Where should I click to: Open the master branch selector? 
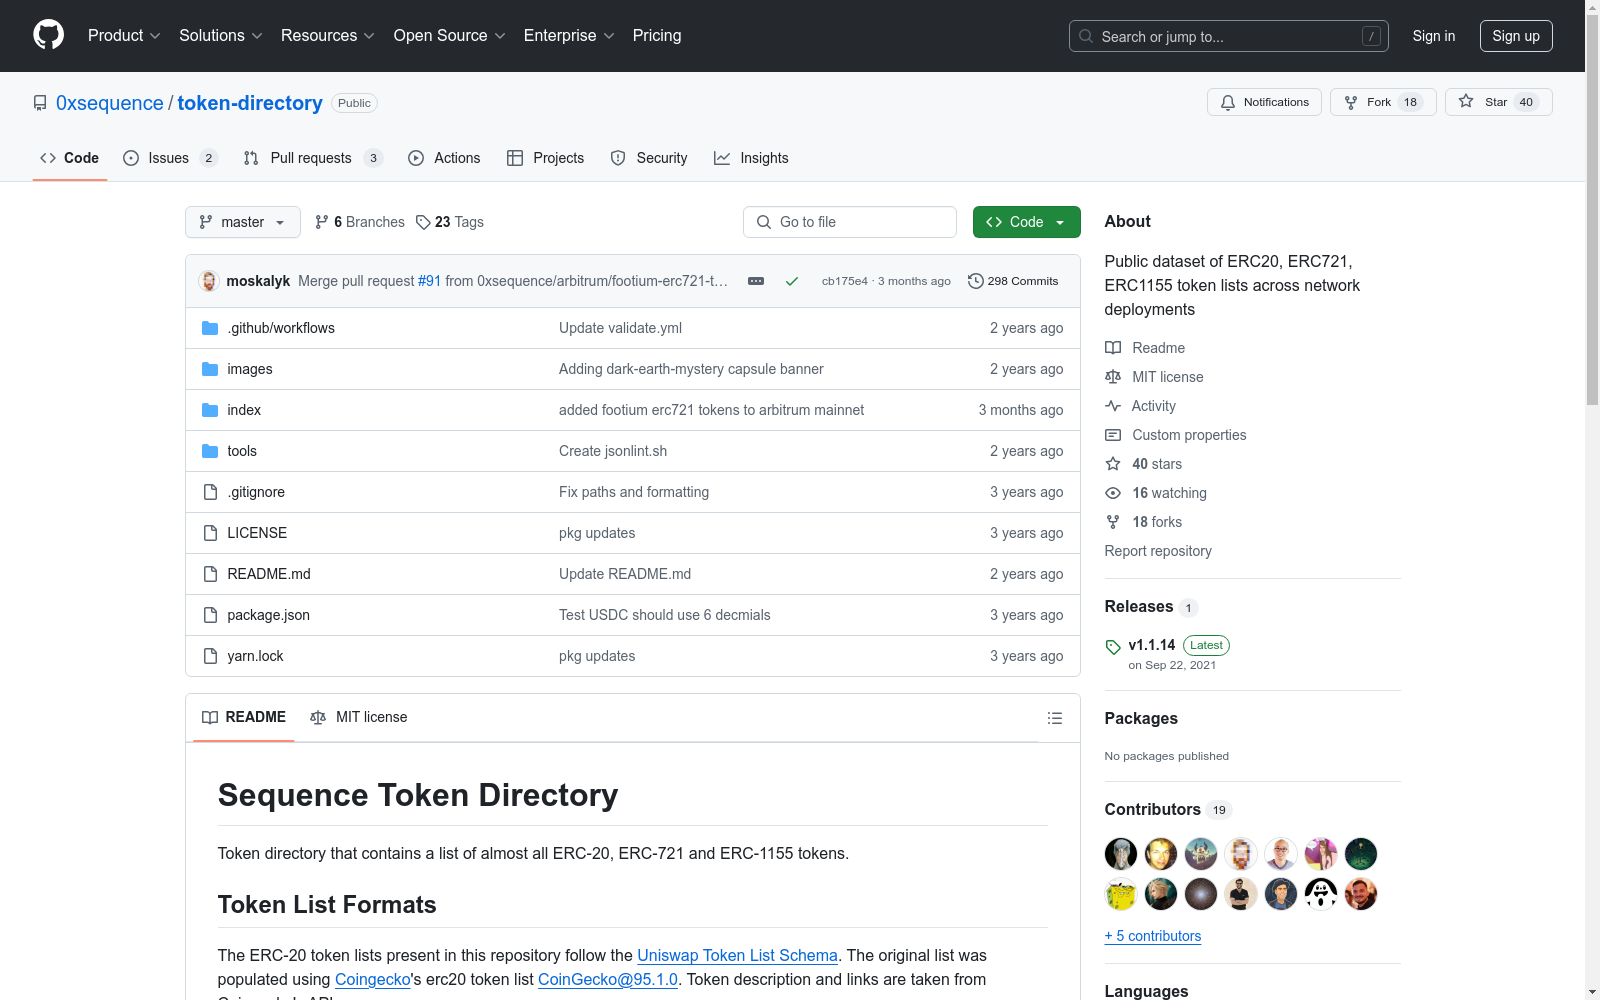[x=243, y=222]
